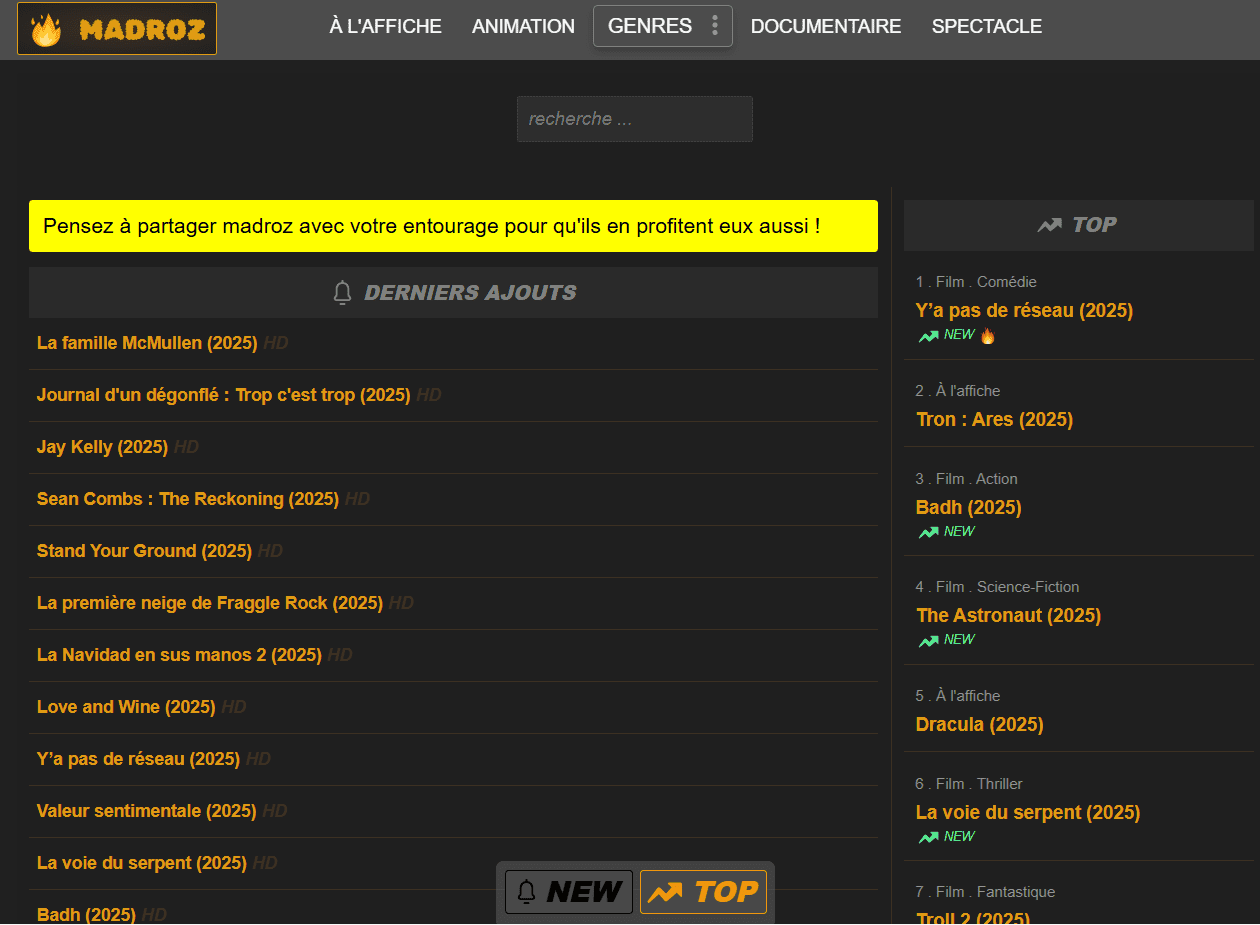Click the yellow share Madroz banner
This screenshot has height=925, width=1260.
[x=453, y=226]
